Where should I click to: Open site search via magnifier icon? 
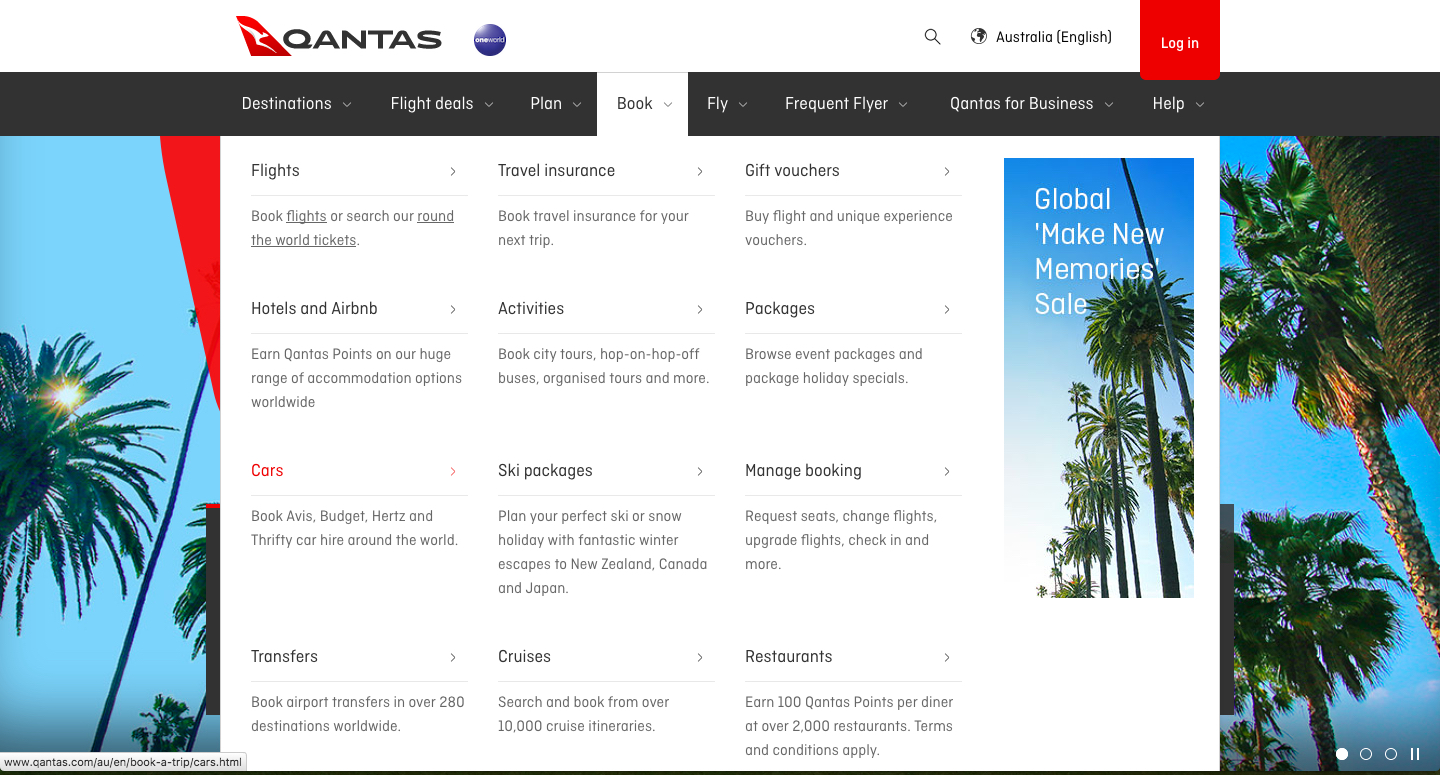[x=932, y=37]
